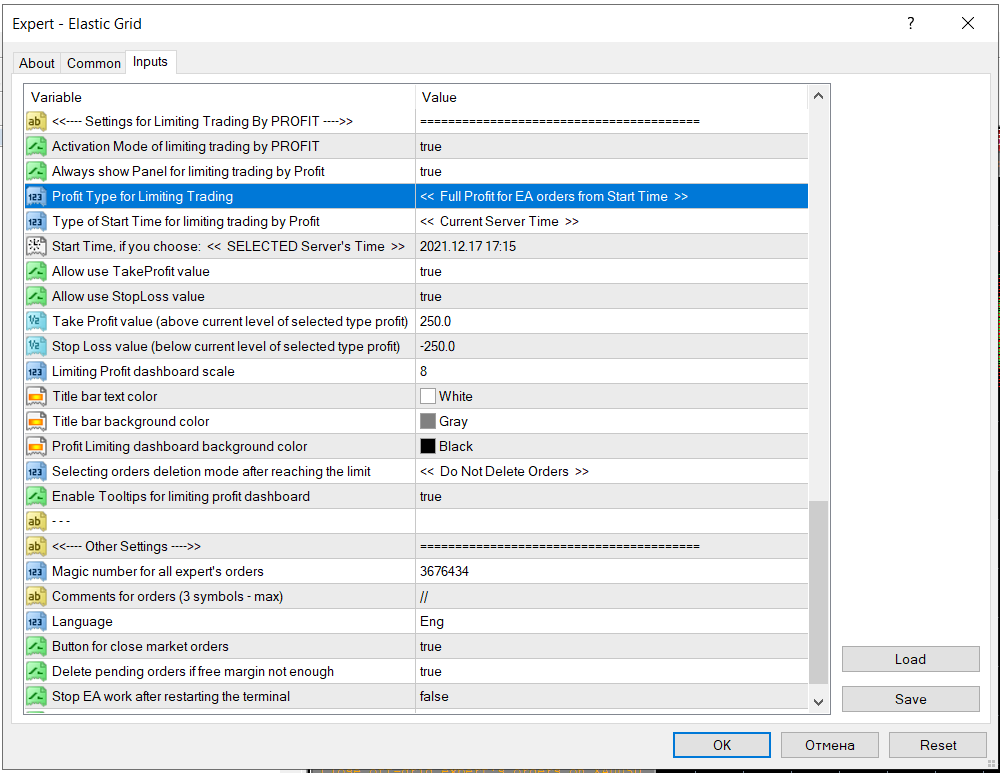Click the clock icon beside Start Time row
1000x773 pixels.
(35, 246)
